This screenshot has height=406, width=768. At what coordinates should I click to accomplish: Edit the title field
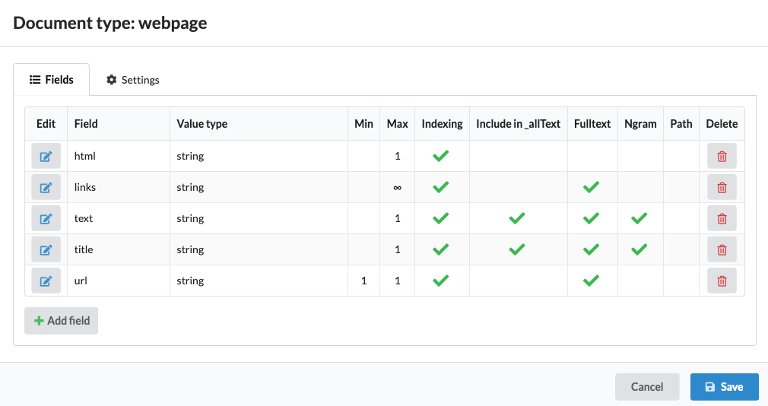[46, 250]
